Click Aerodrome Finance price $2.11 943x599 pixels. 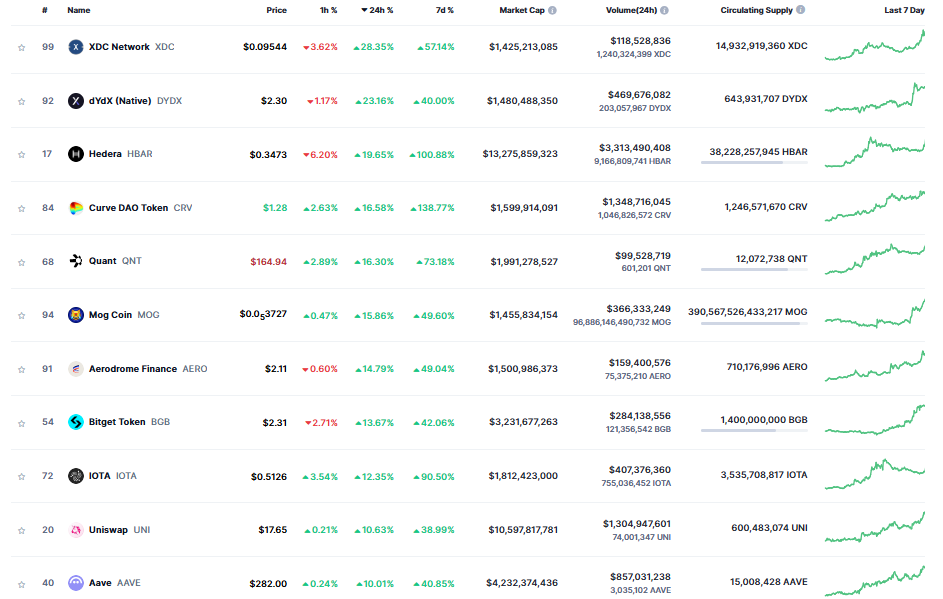click(276, 369)
